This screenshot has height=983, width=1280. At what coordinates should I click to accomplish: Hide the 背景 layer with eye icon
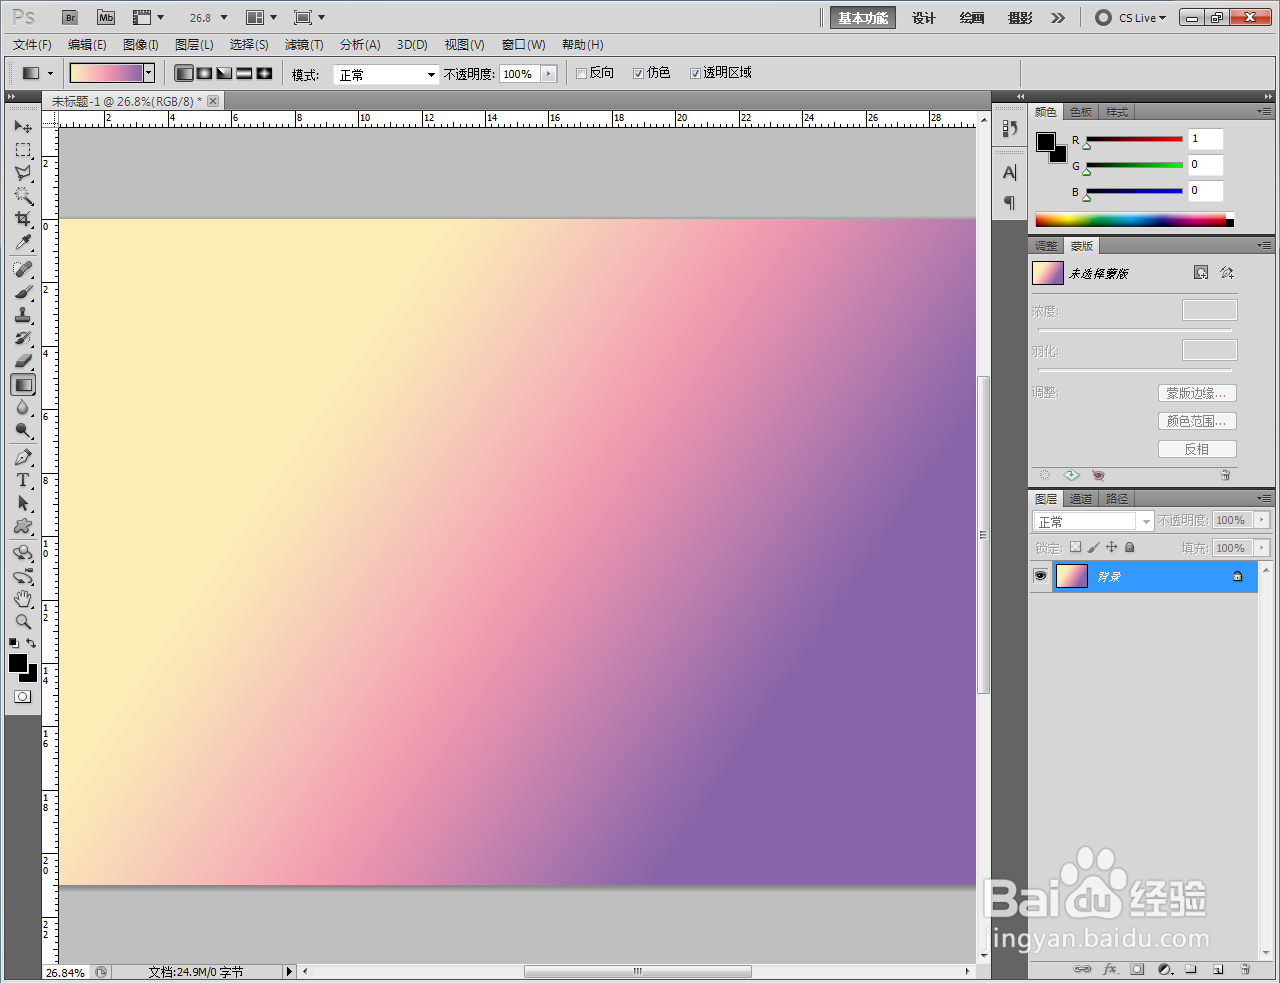(1040, 576)
